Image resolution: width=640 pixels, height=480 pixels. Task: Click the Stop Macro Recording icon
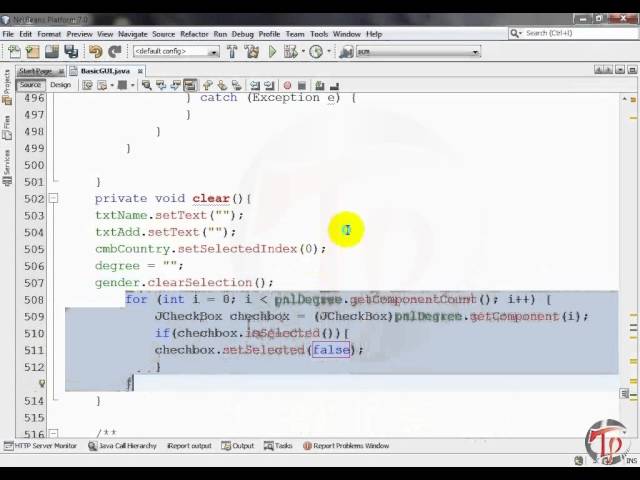(302, 85)
